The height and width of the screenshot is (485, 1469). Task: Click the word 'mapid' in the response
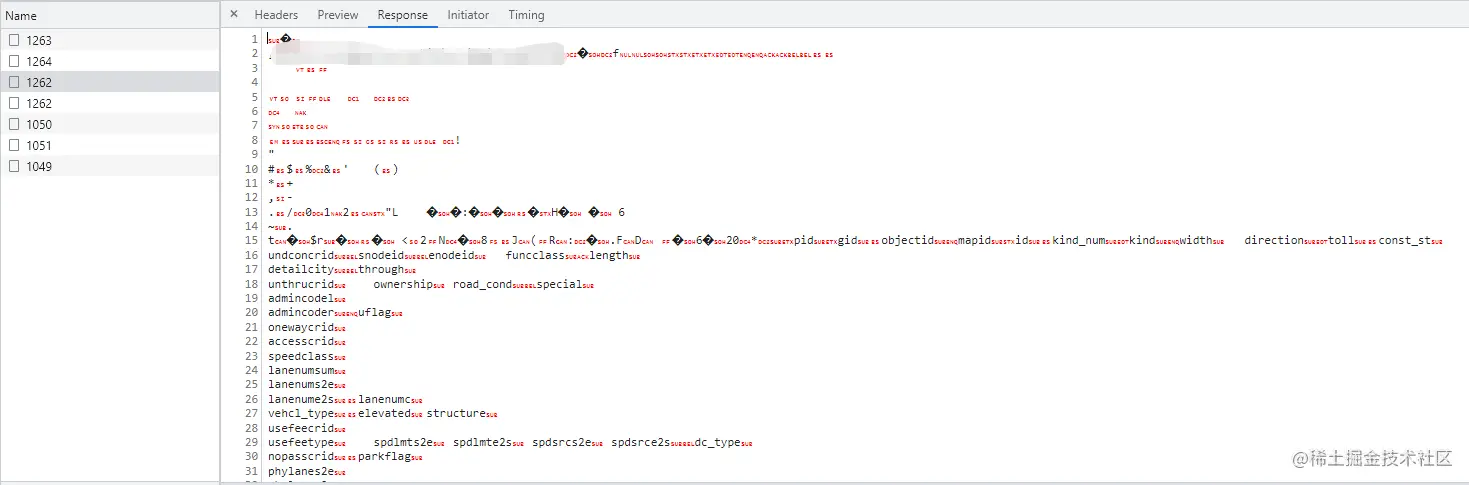pos(974,241)
